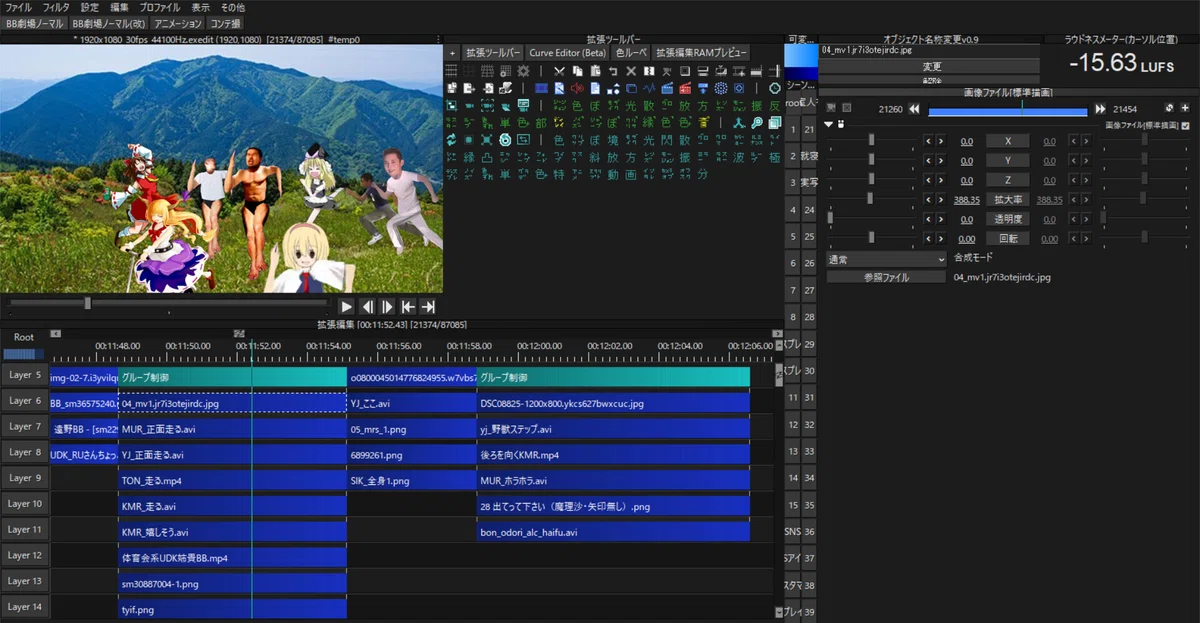The image size is (1200, 623).
Task: Click the left 拡大率 slider handle
Action: click(872, 198)
